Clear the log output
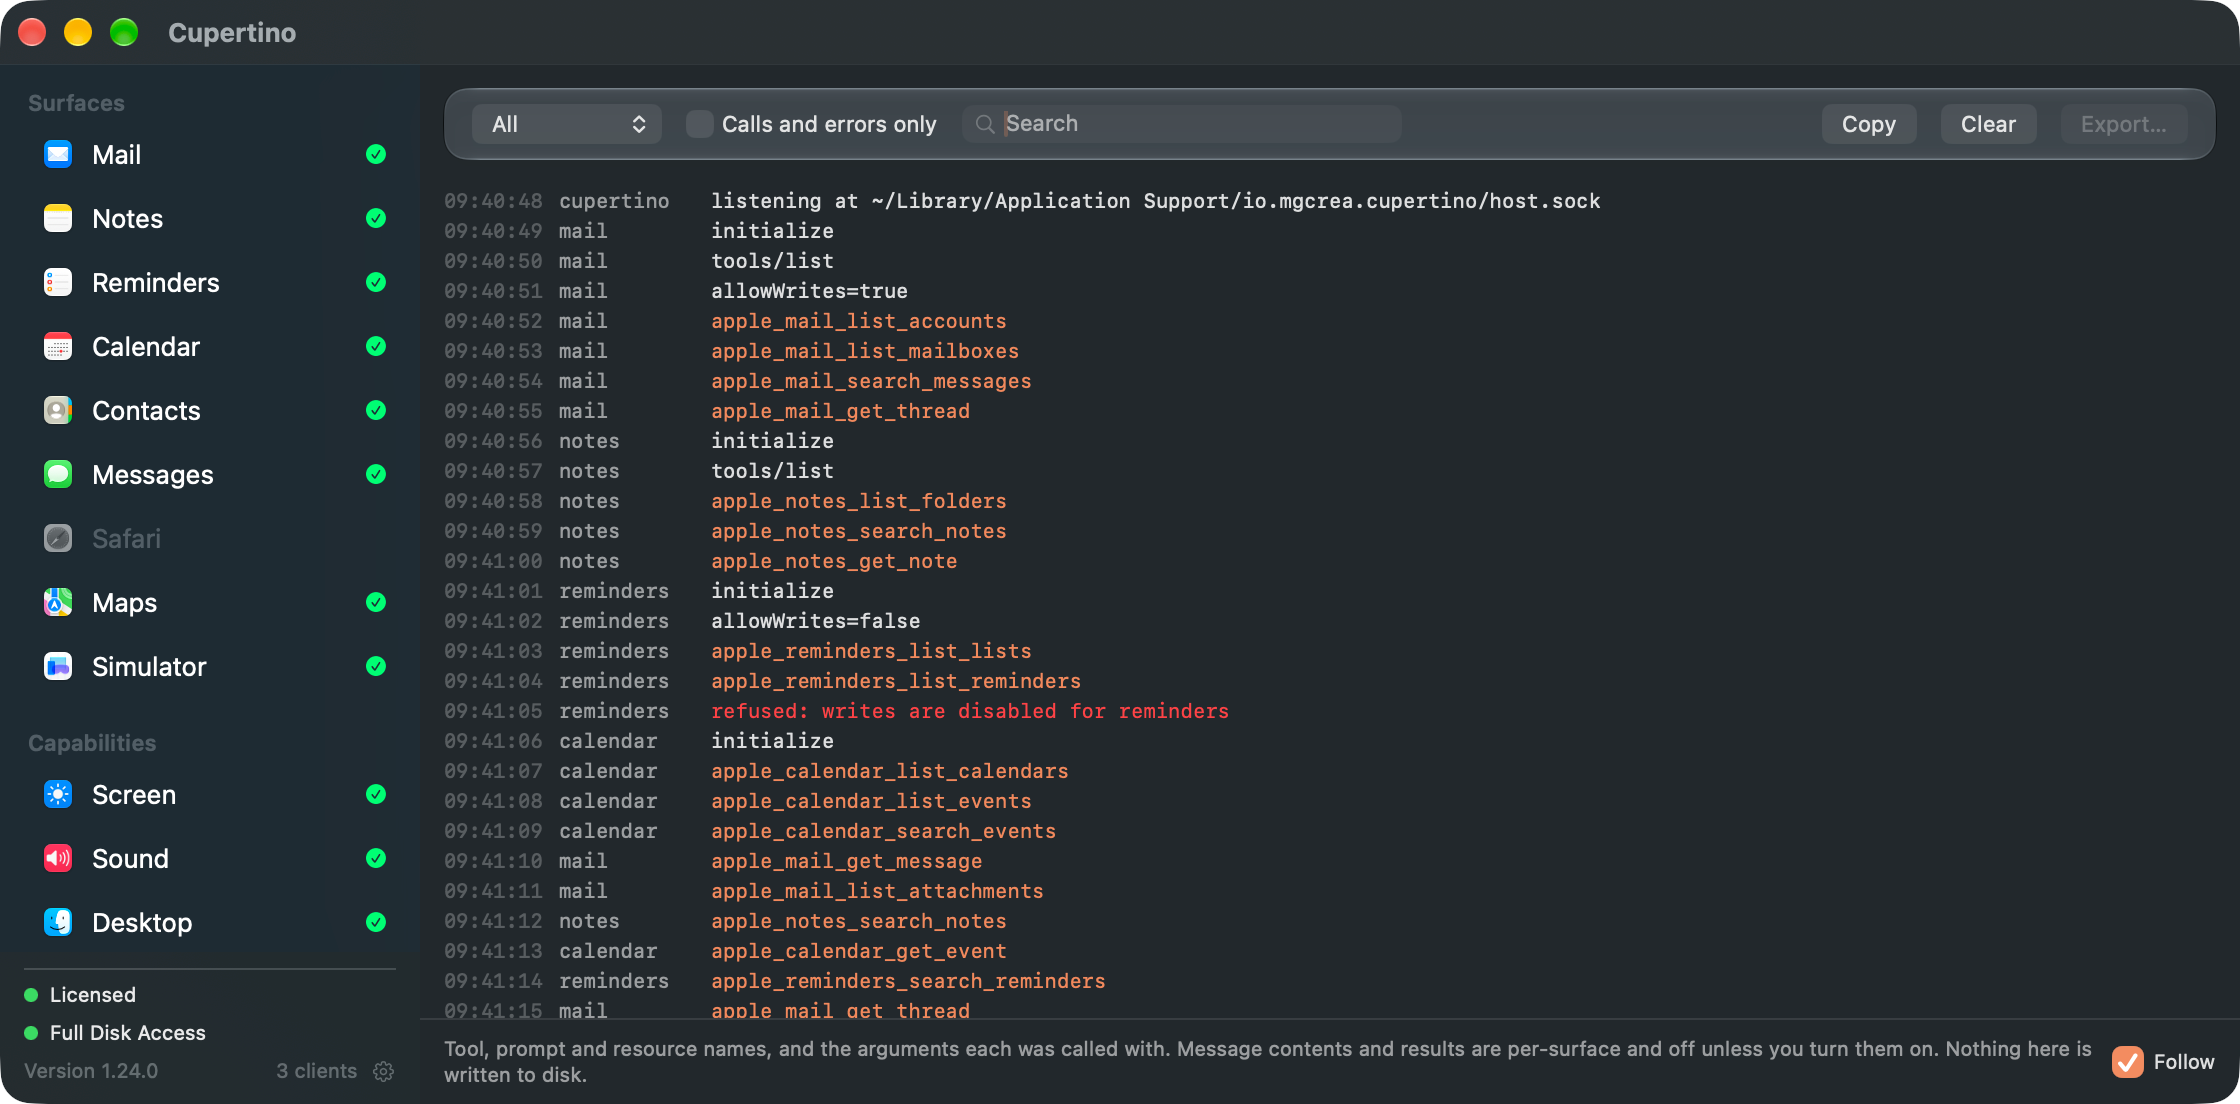 [x=1988, y=124]
